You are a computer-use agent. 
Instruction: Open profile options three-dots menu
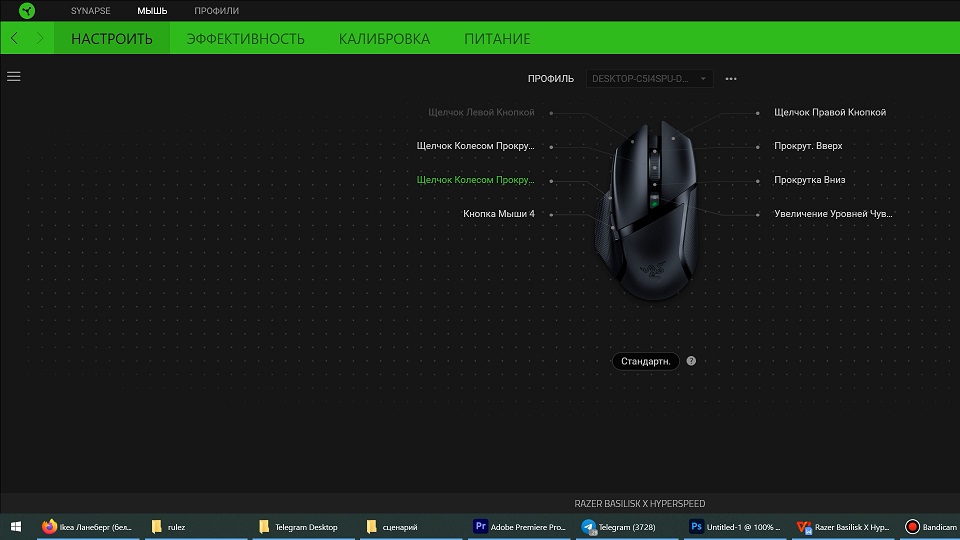730,78
